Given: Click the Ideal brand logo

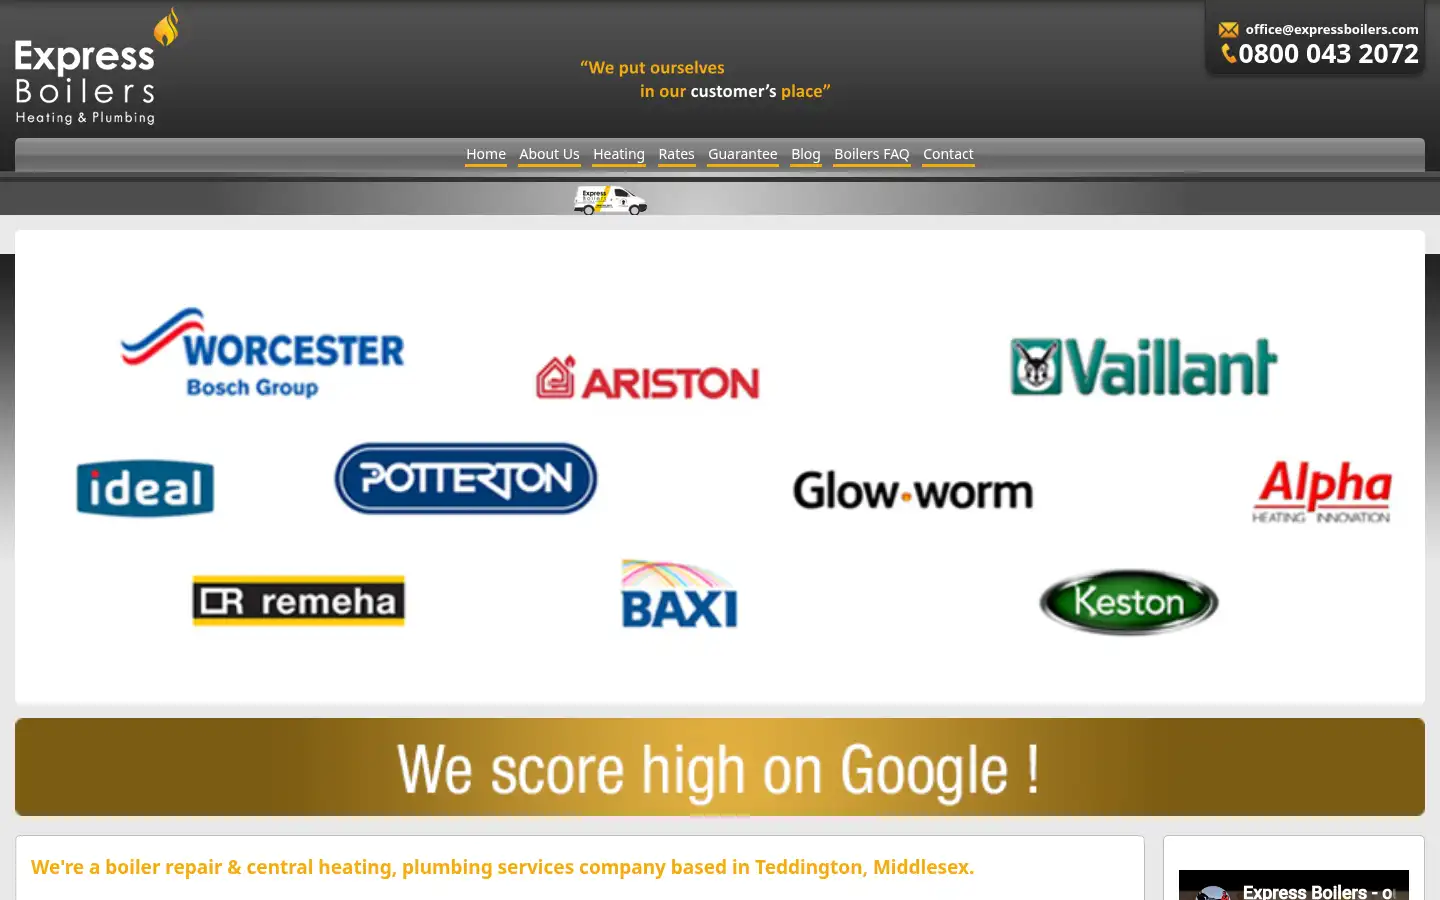Looking at the screenshot, I should 145,489.
